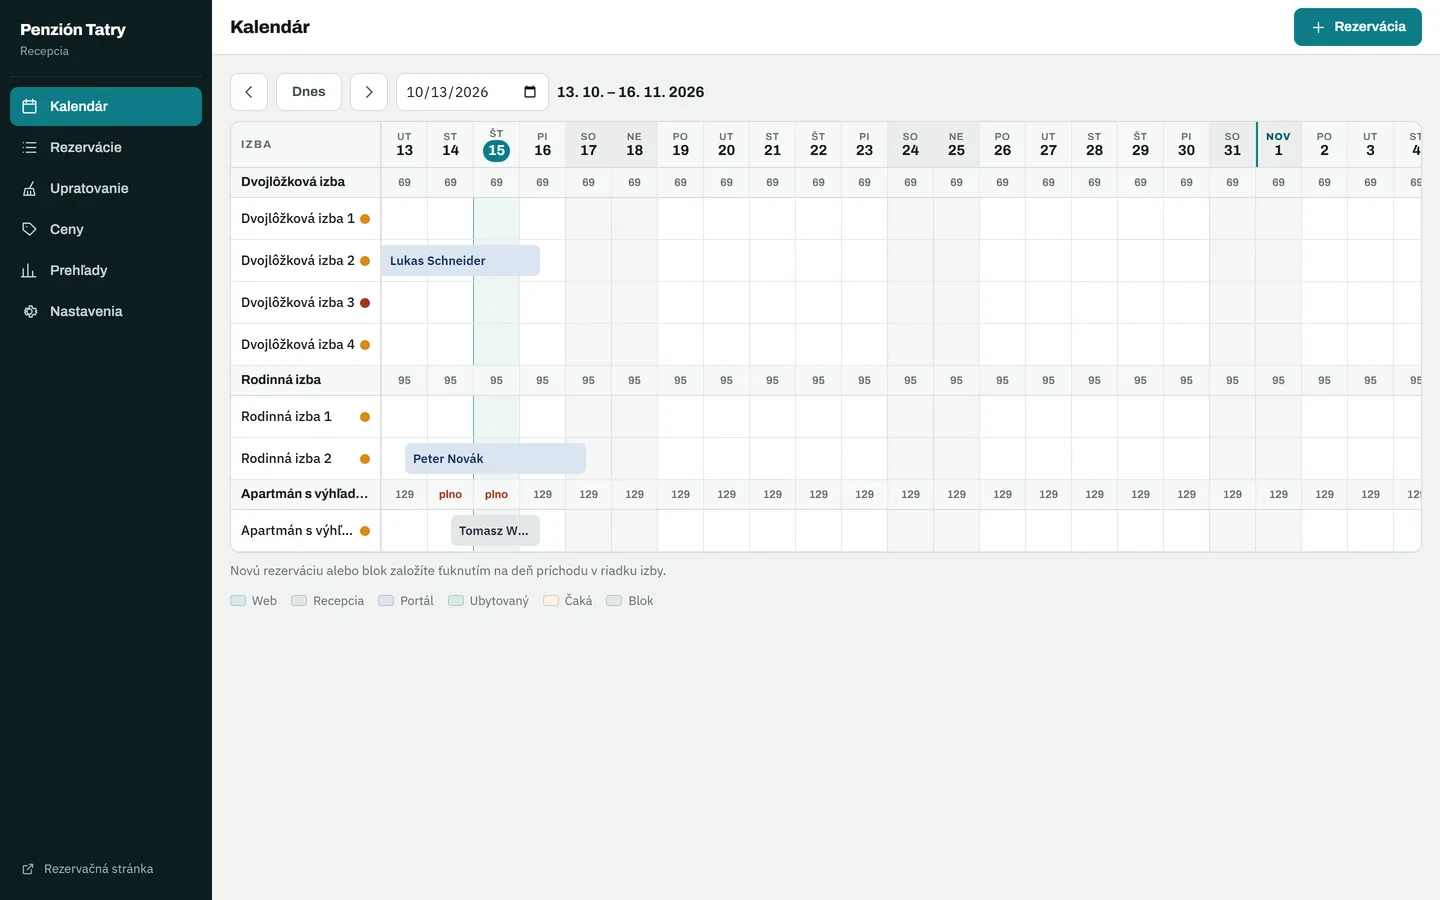The image size is (1440, 900).
Task: Click the cleaning icon beside Upratovanie
Action: pos(30,188)
